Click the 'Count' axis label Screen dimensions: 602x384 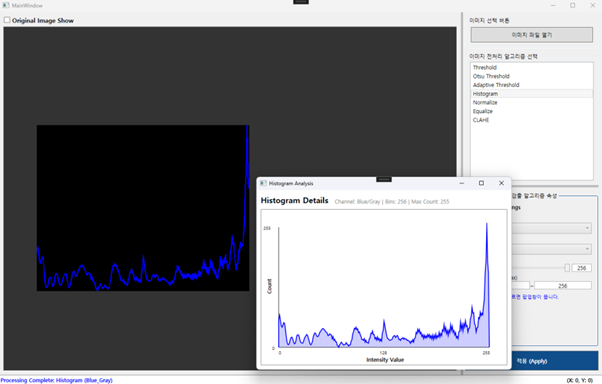coord(269,286)
